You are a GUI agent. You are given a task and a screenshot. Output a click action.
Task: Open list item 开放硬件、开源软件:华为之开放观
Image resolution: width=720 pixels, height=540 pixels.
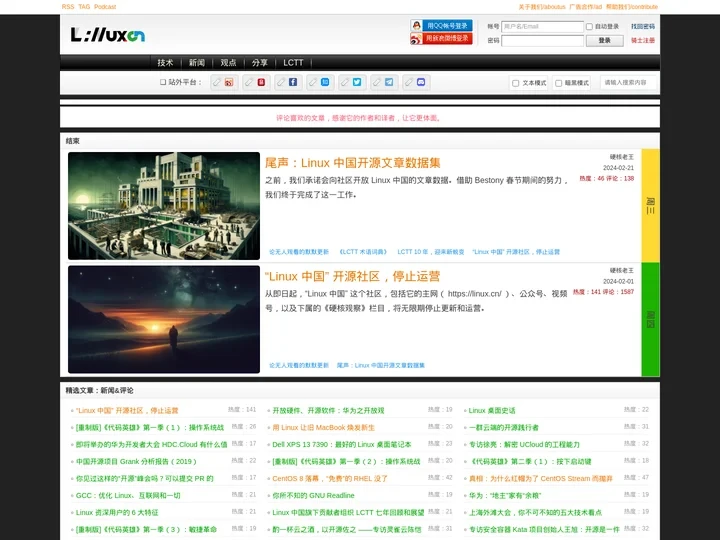coord(328,411)
